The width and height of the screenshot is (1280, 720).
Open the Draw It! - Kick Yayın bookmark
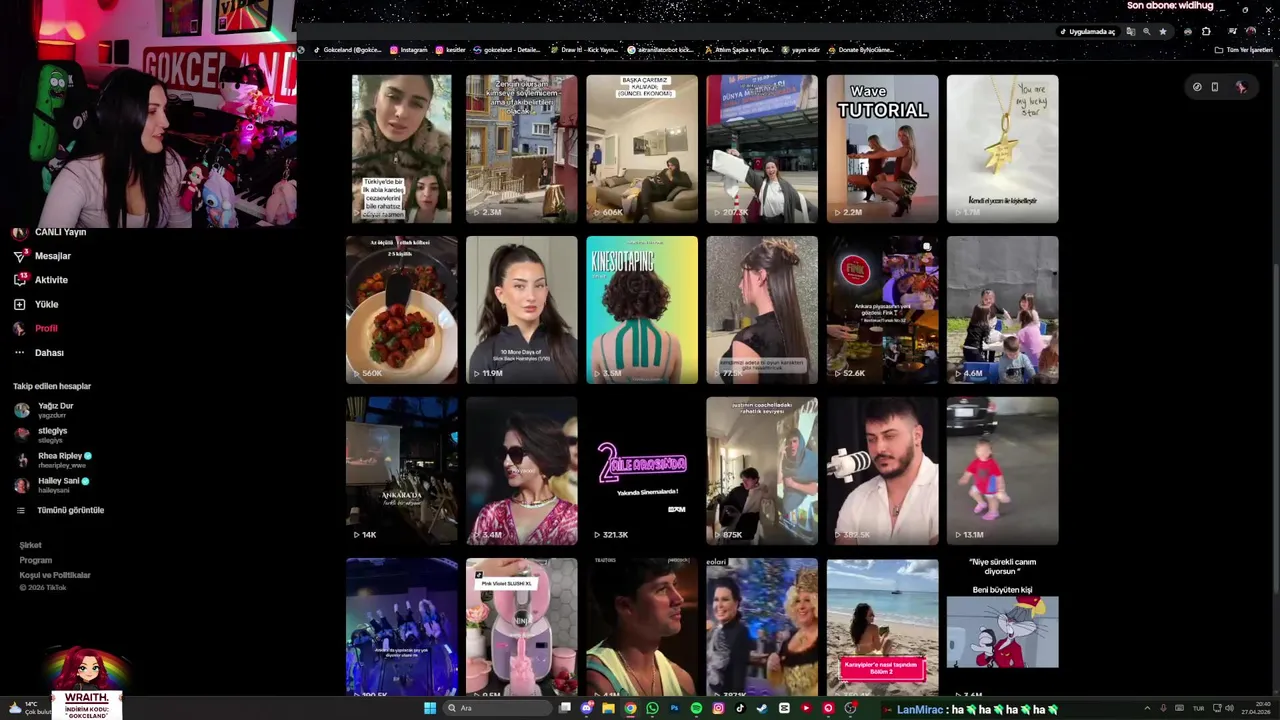584,50
